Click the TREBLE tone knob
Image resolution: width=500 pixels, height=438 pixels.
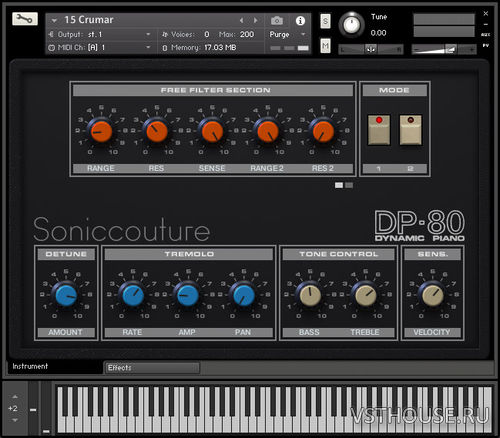coord(365,295)
